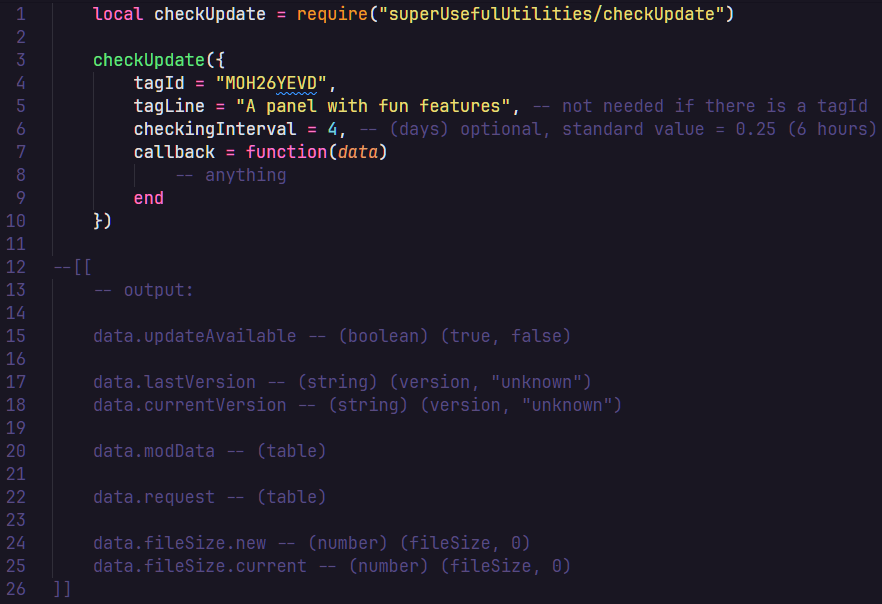Click the checkingInterval number 4
This screenshot has width=882, height=604.
tap(332, 129)
